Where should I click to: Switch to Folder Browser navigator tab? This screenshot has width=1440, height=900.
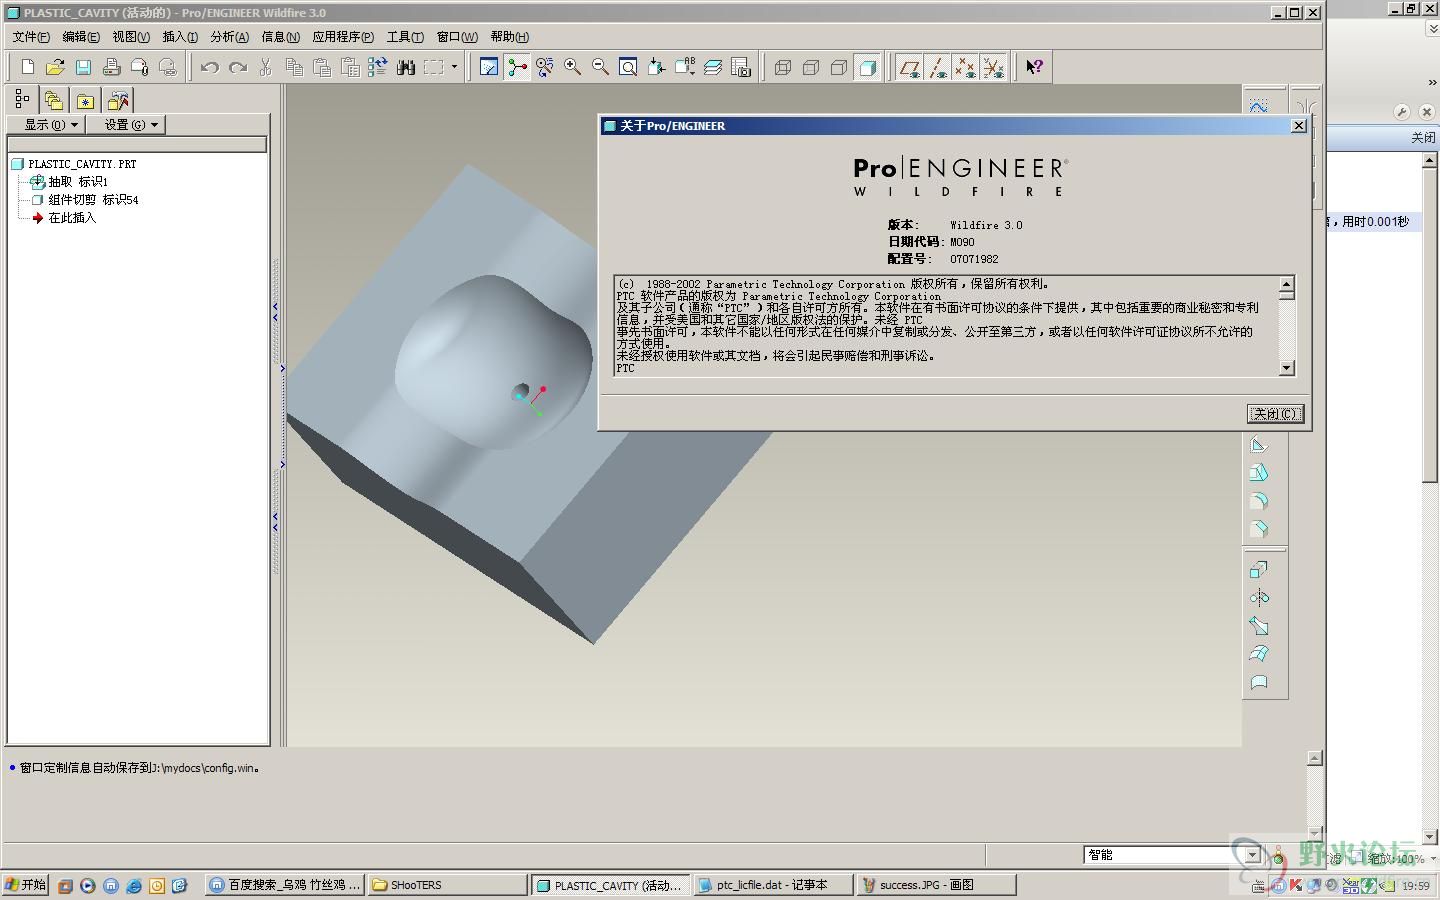coord(54,100)
